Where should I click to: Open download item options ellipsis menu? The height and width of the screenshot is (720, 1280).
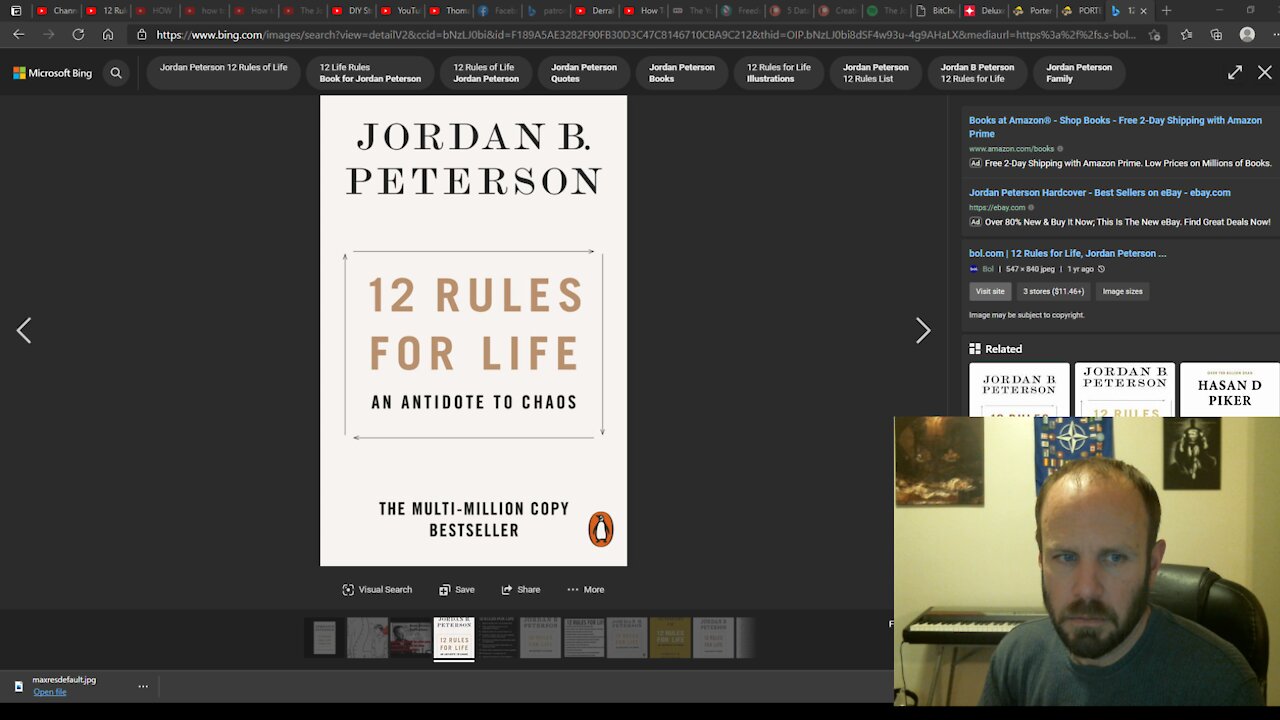tap(143, 686)
